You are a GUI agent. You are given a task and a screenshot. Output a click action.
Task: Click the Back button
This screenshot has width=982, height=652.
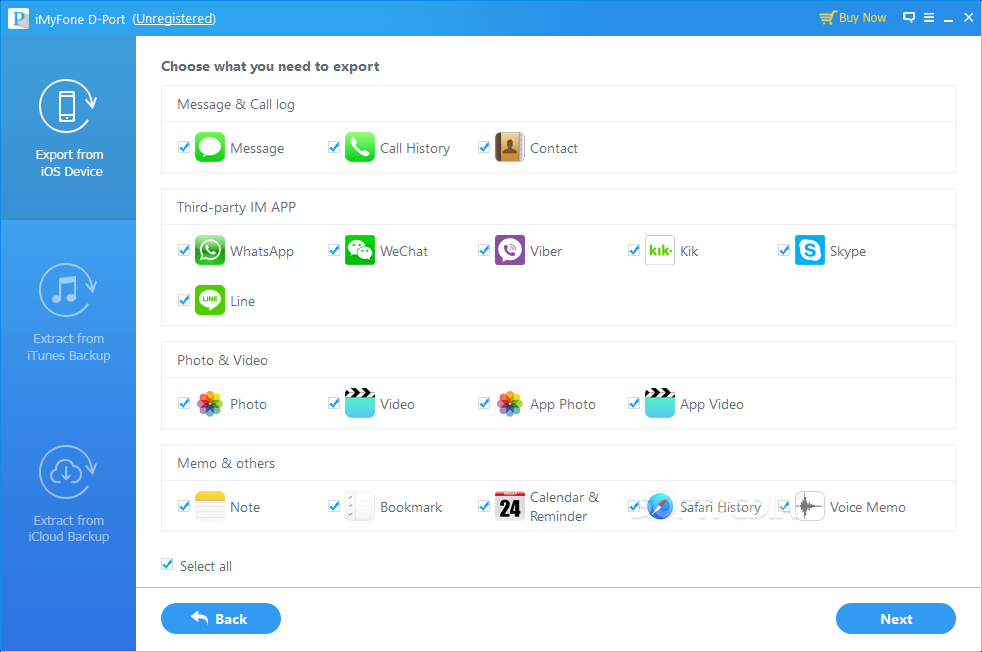220,619
